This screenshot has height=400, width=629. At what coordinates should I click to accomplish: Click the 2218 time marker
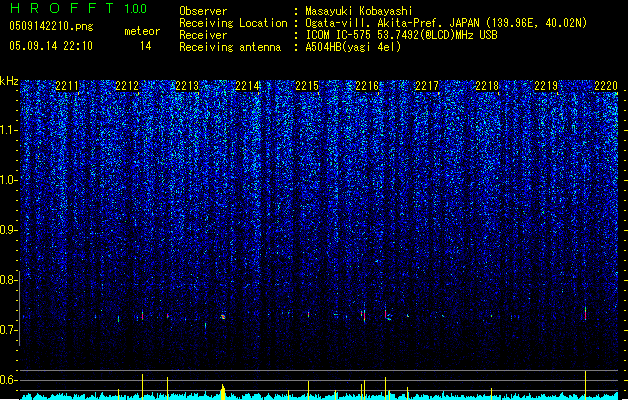point(487,86)
